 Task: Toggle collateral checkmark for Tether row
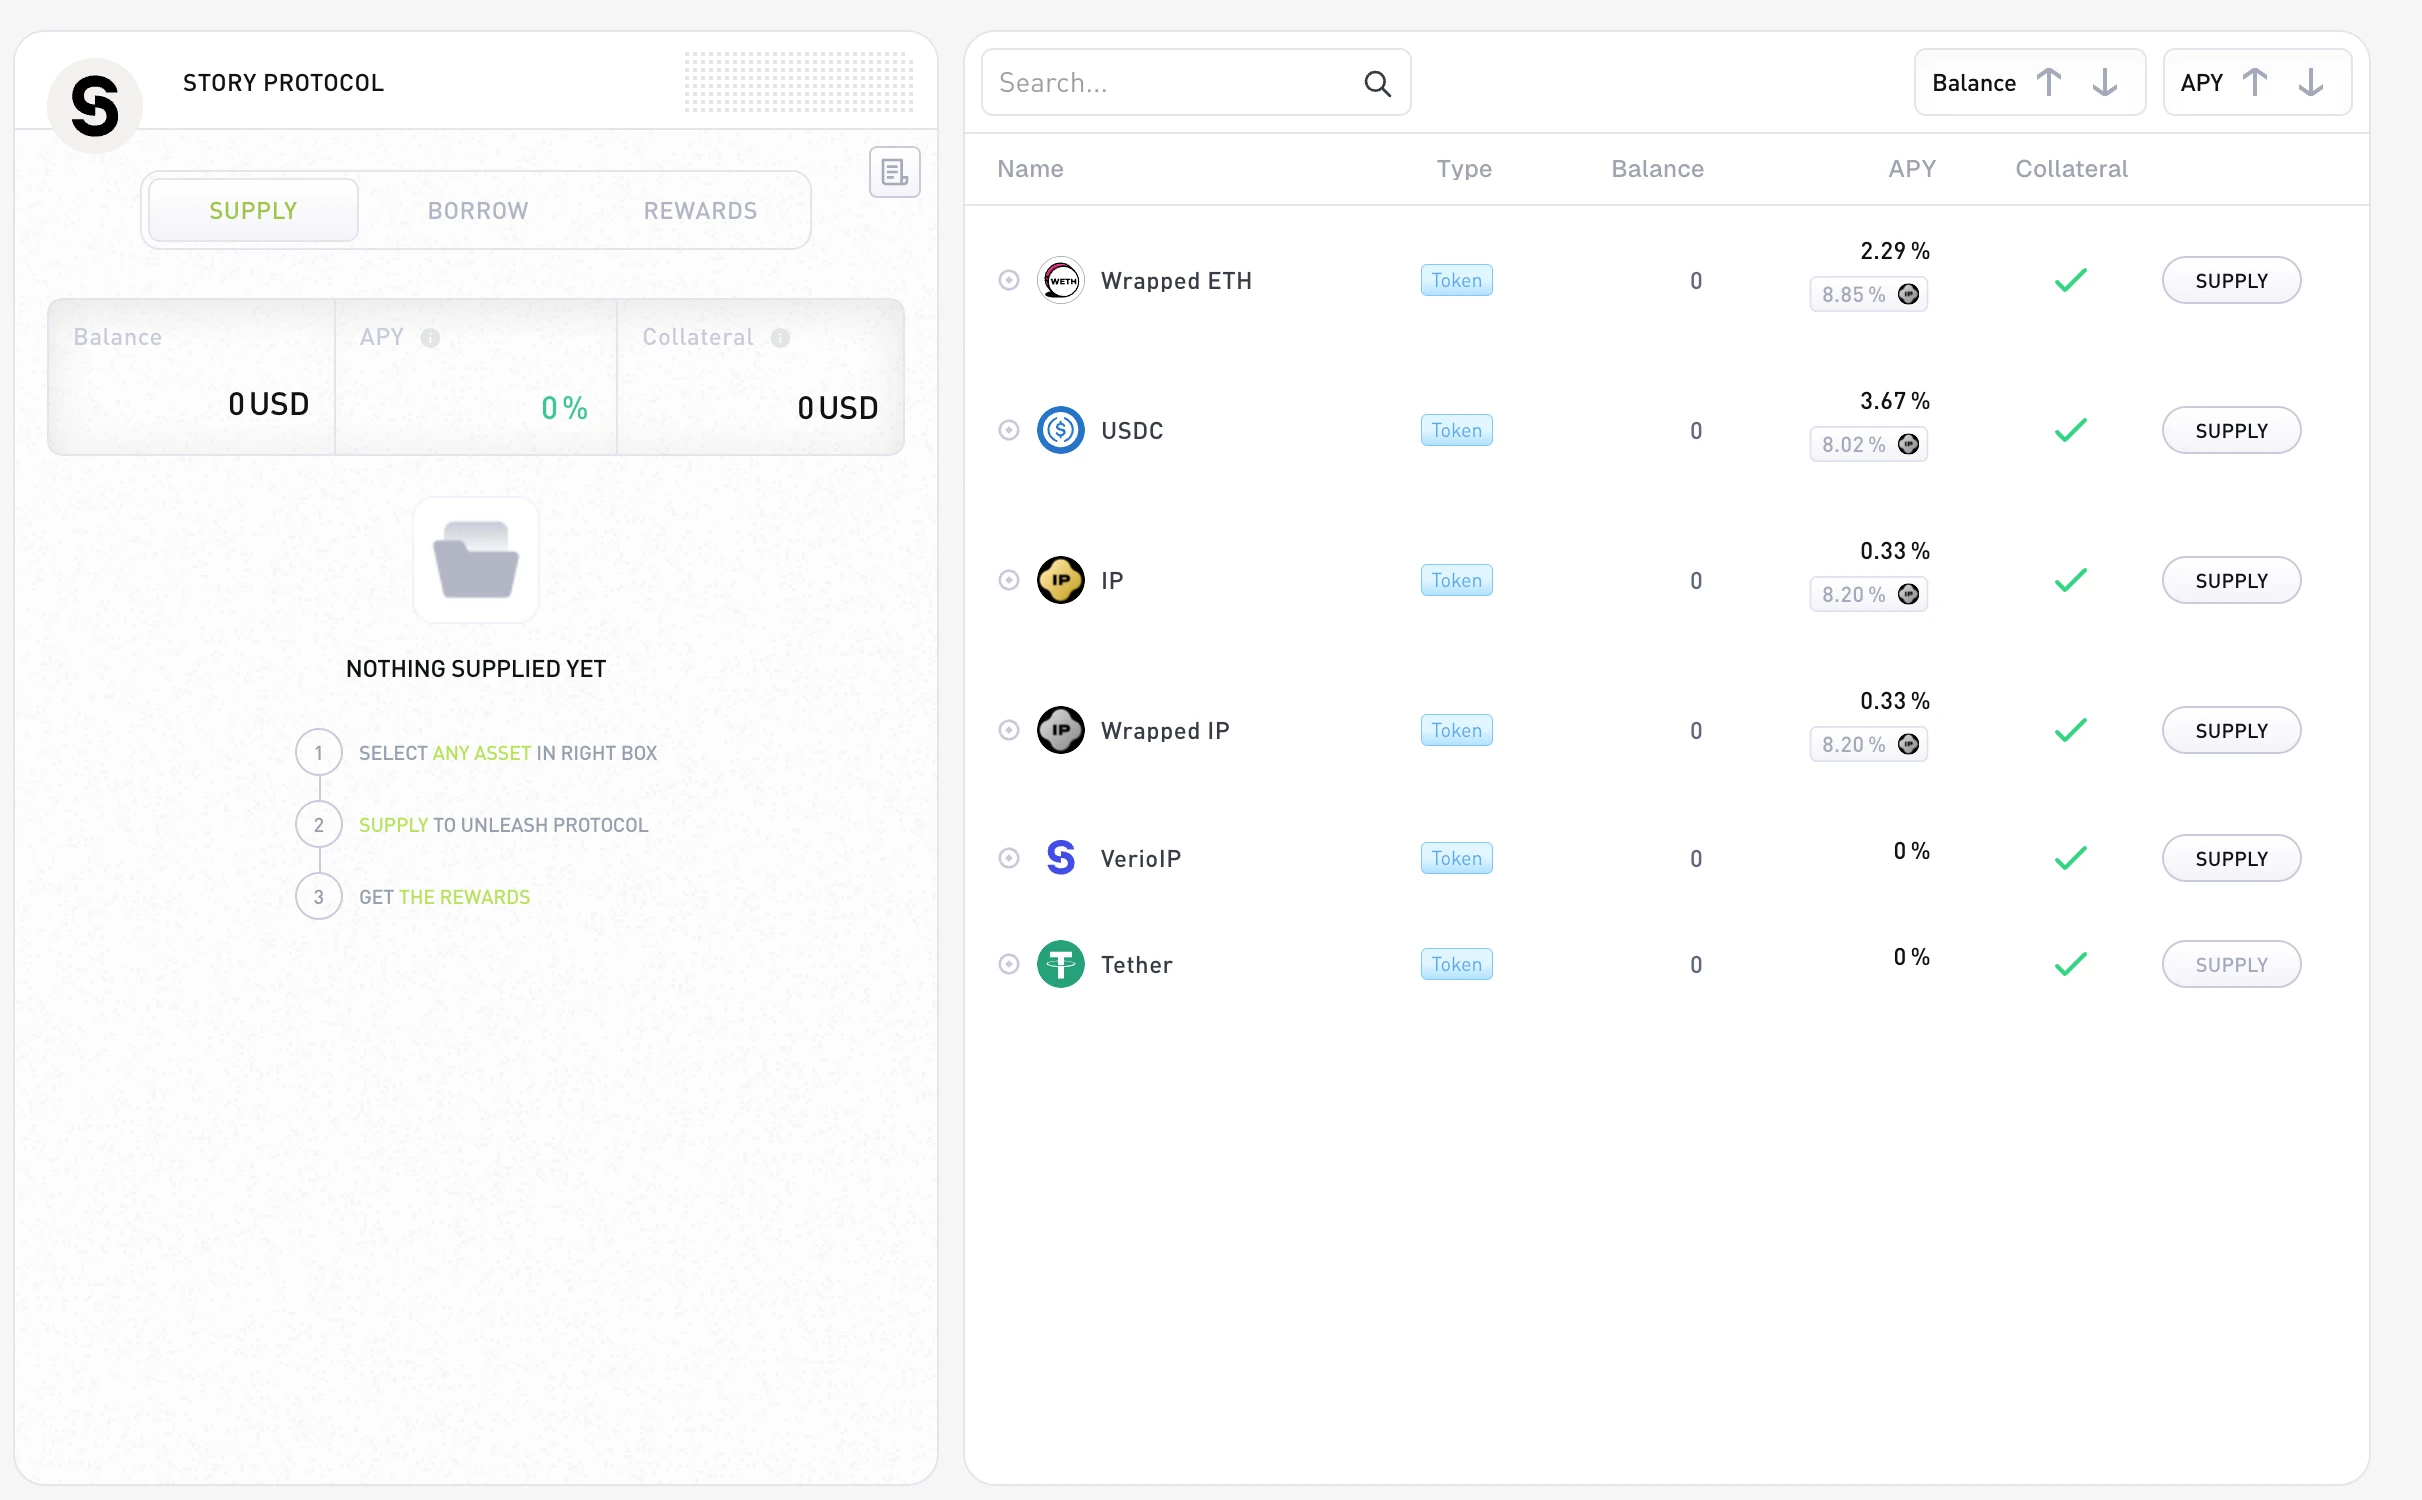[2070, 965]
